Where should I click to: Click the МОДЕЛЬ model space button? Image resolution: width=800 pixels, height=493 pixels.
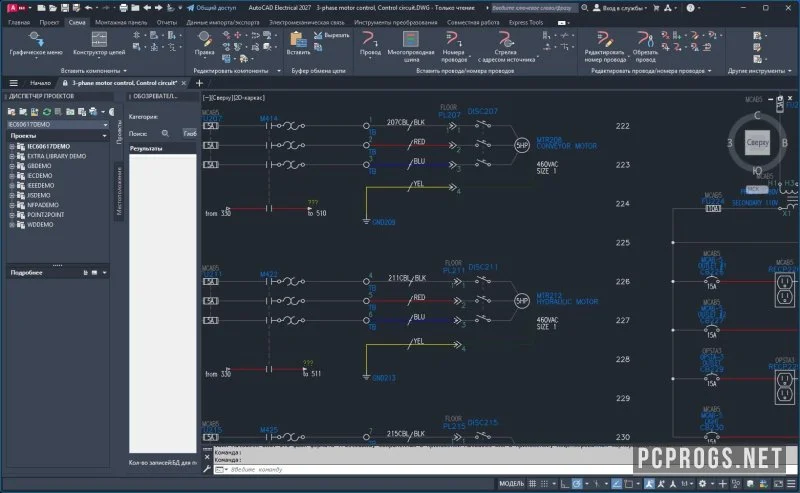511,483
